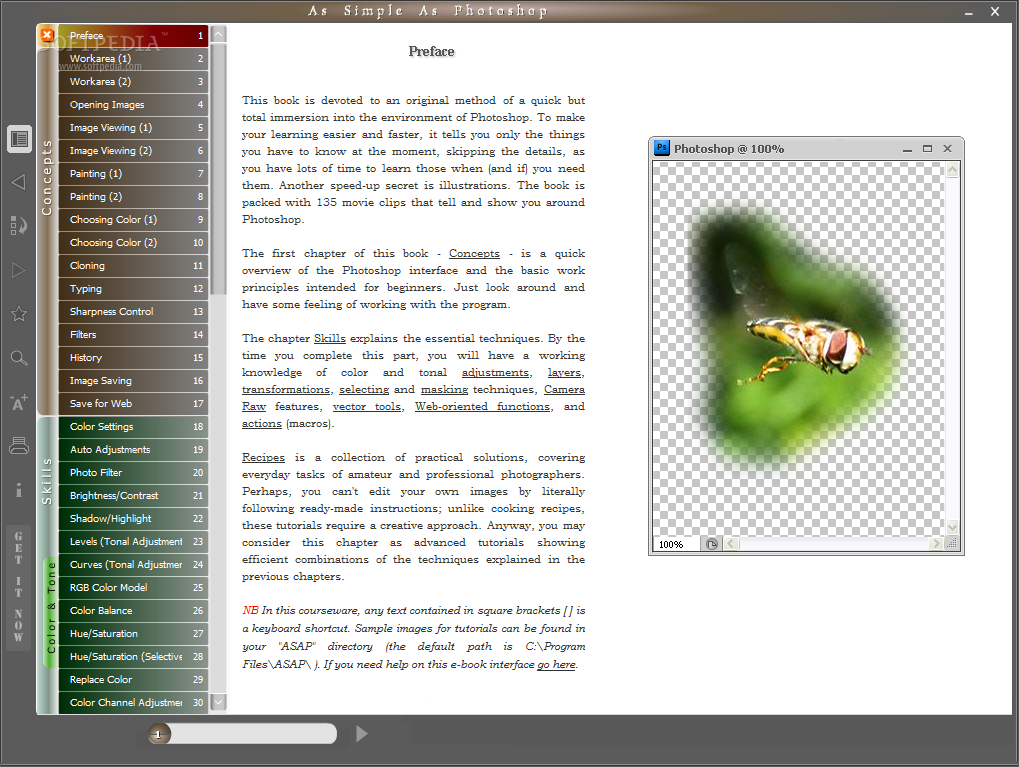Select Hue/Saturation (Selective) entry
This screenshot has height=767, width=1019.
click(x=133, y=656)
